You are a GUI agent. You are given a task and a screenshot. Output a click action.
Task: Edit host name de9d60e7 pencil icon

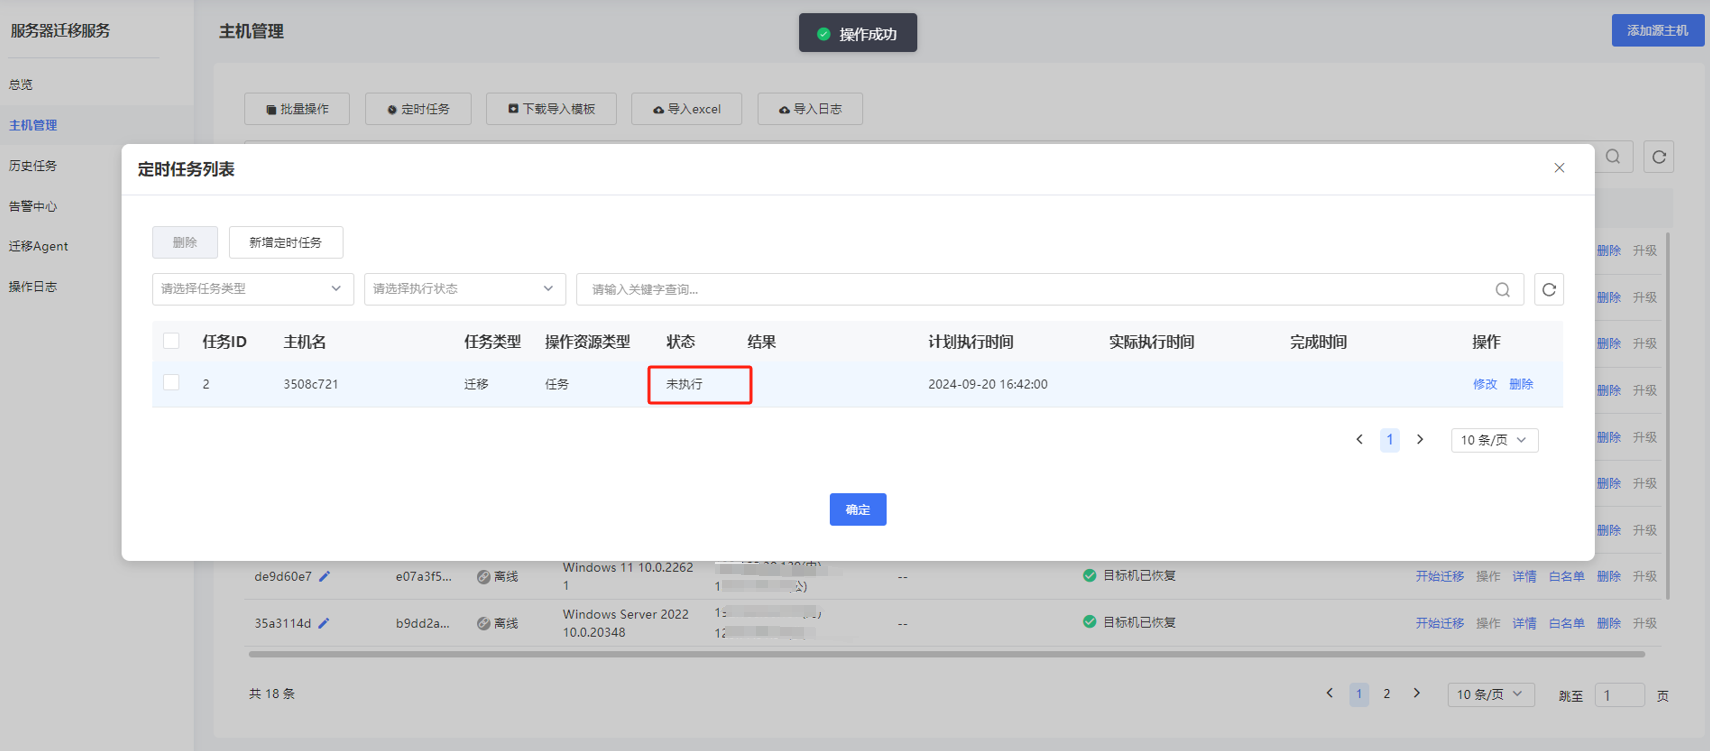(x=324, y=576)
